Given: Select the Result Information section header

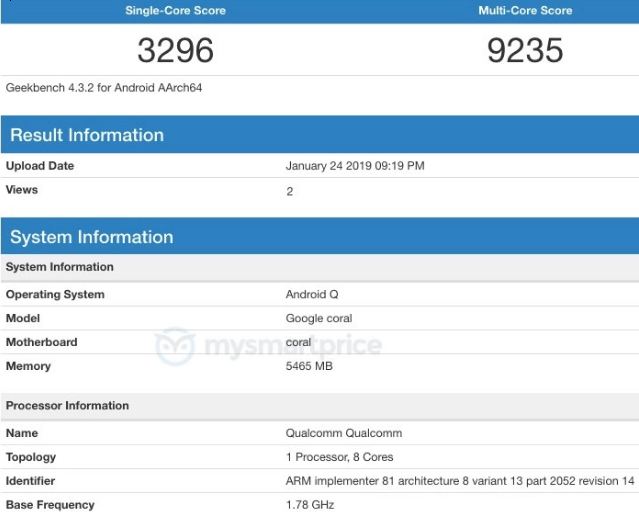Looking at the screenshot, I should click(87, 135).
